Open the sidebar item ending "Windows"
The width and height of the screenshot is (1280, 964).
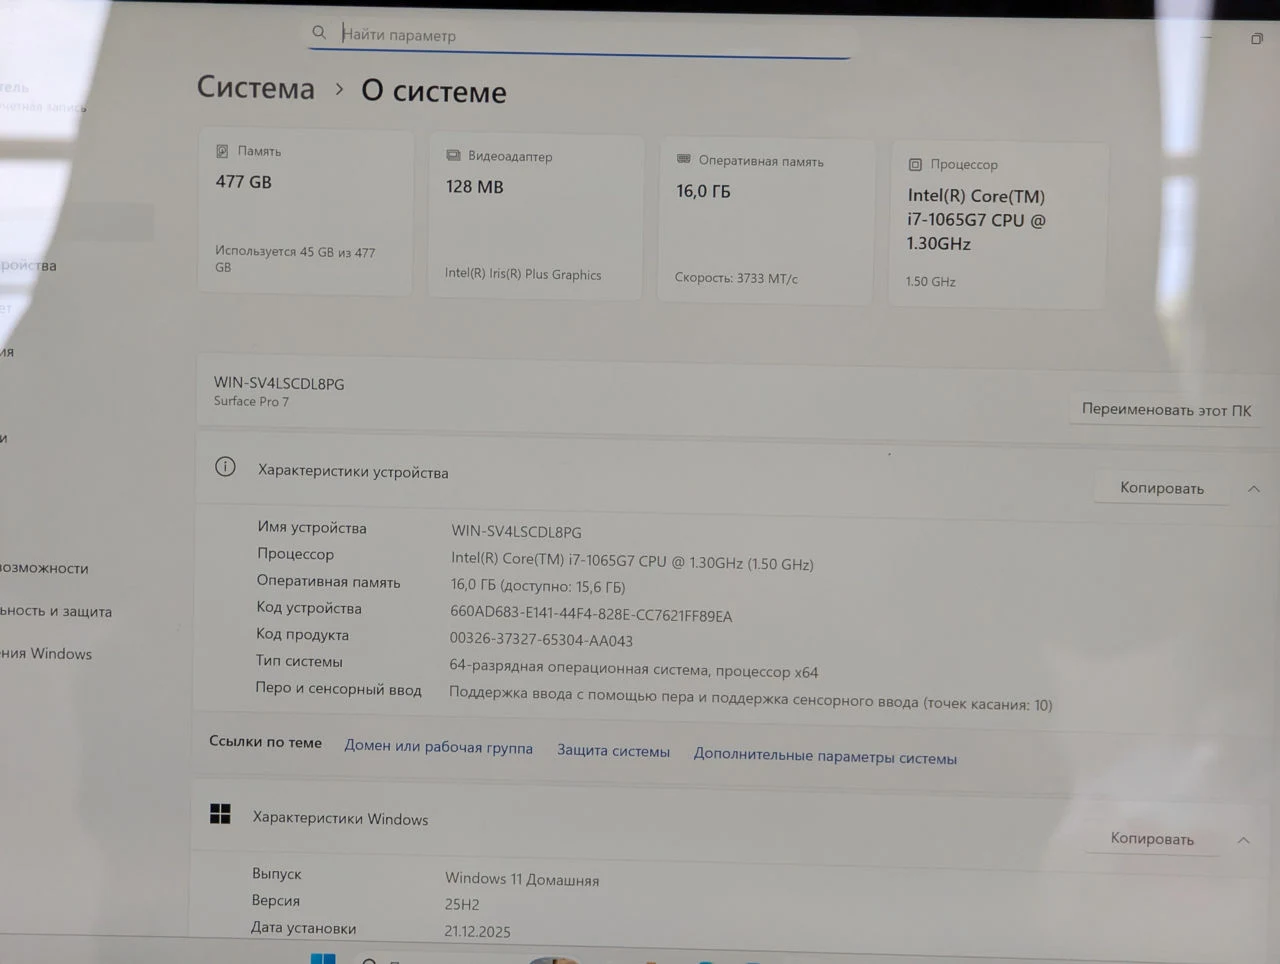tap(46, 654)
